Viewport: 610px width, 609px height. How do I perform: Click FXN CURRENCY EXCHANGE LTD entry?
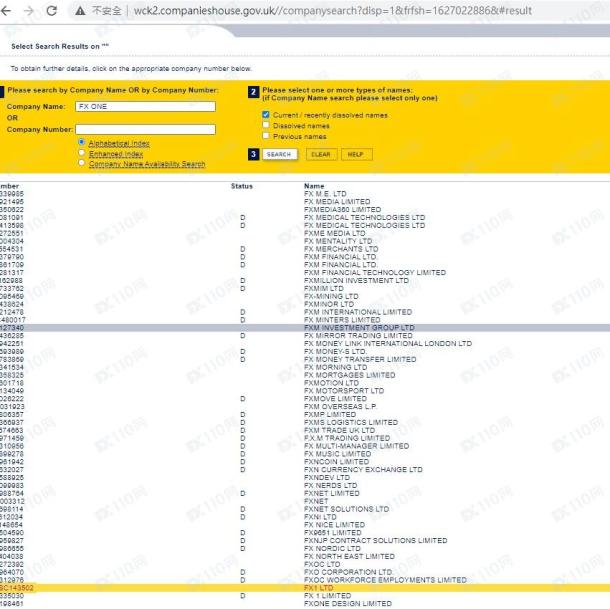pos(363,470)
